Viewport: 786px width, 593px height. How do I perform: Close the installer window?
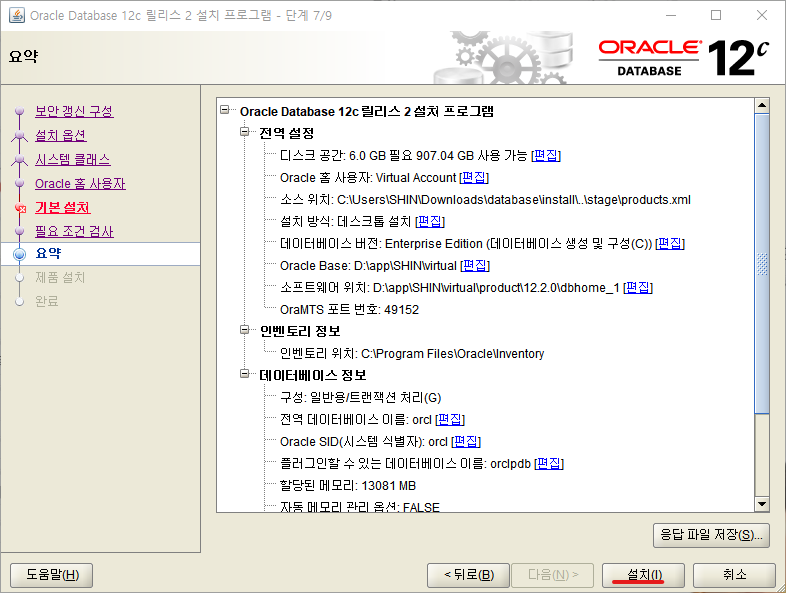pos(762,15)
